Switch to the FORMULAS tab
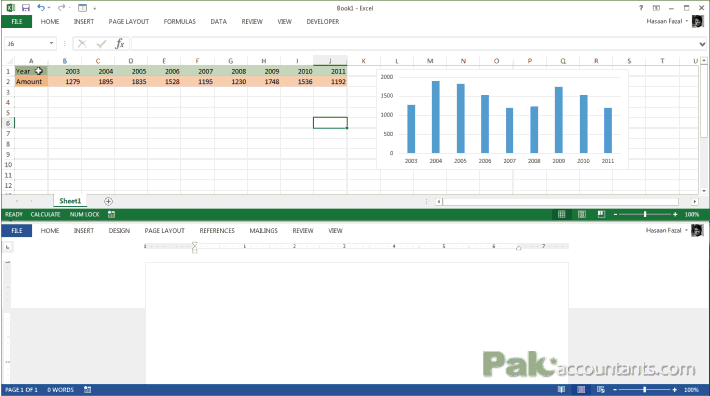The image size is (710, 396). 180,22
